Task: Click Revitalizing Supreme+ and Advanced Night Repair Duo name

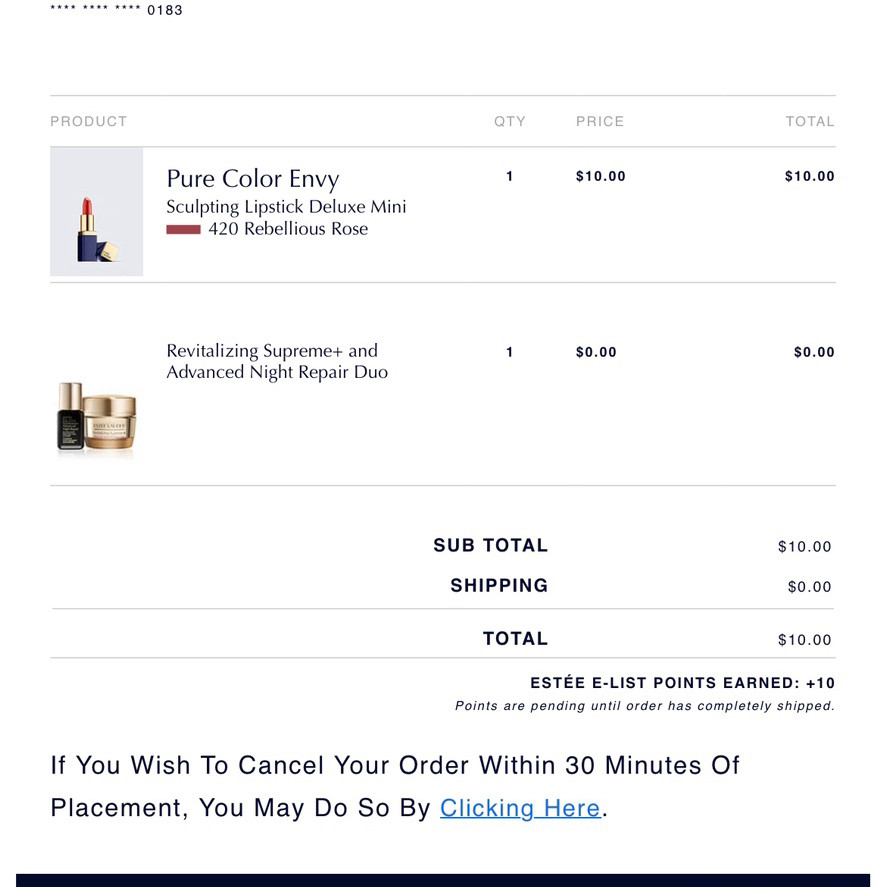Action: pos(277,361)
